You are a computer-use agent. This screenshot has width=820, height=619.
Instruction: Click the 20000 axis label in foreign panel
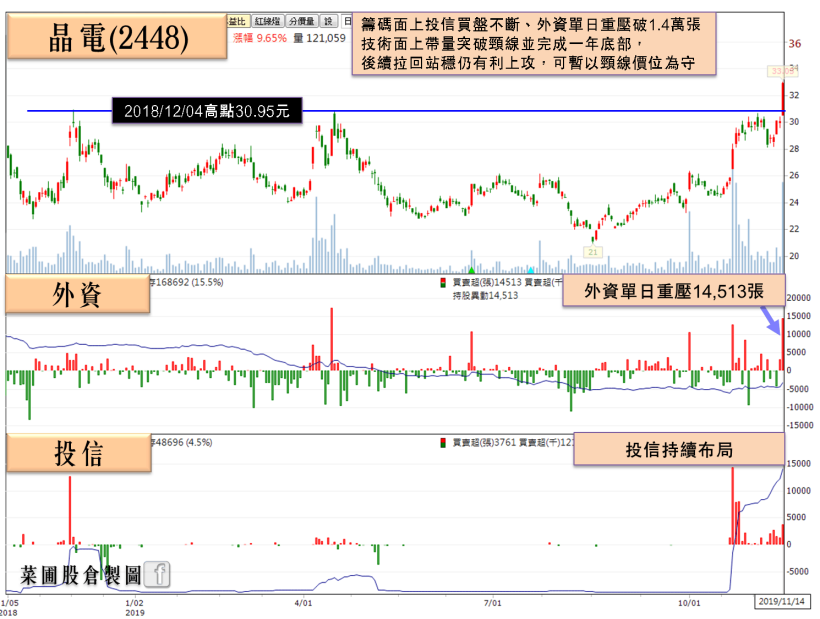[x=799, y=297]
